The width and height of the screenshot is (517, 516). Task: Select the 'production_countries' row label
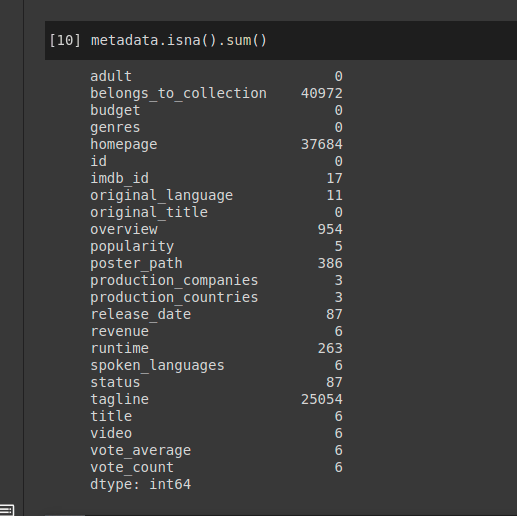[174, 297]
